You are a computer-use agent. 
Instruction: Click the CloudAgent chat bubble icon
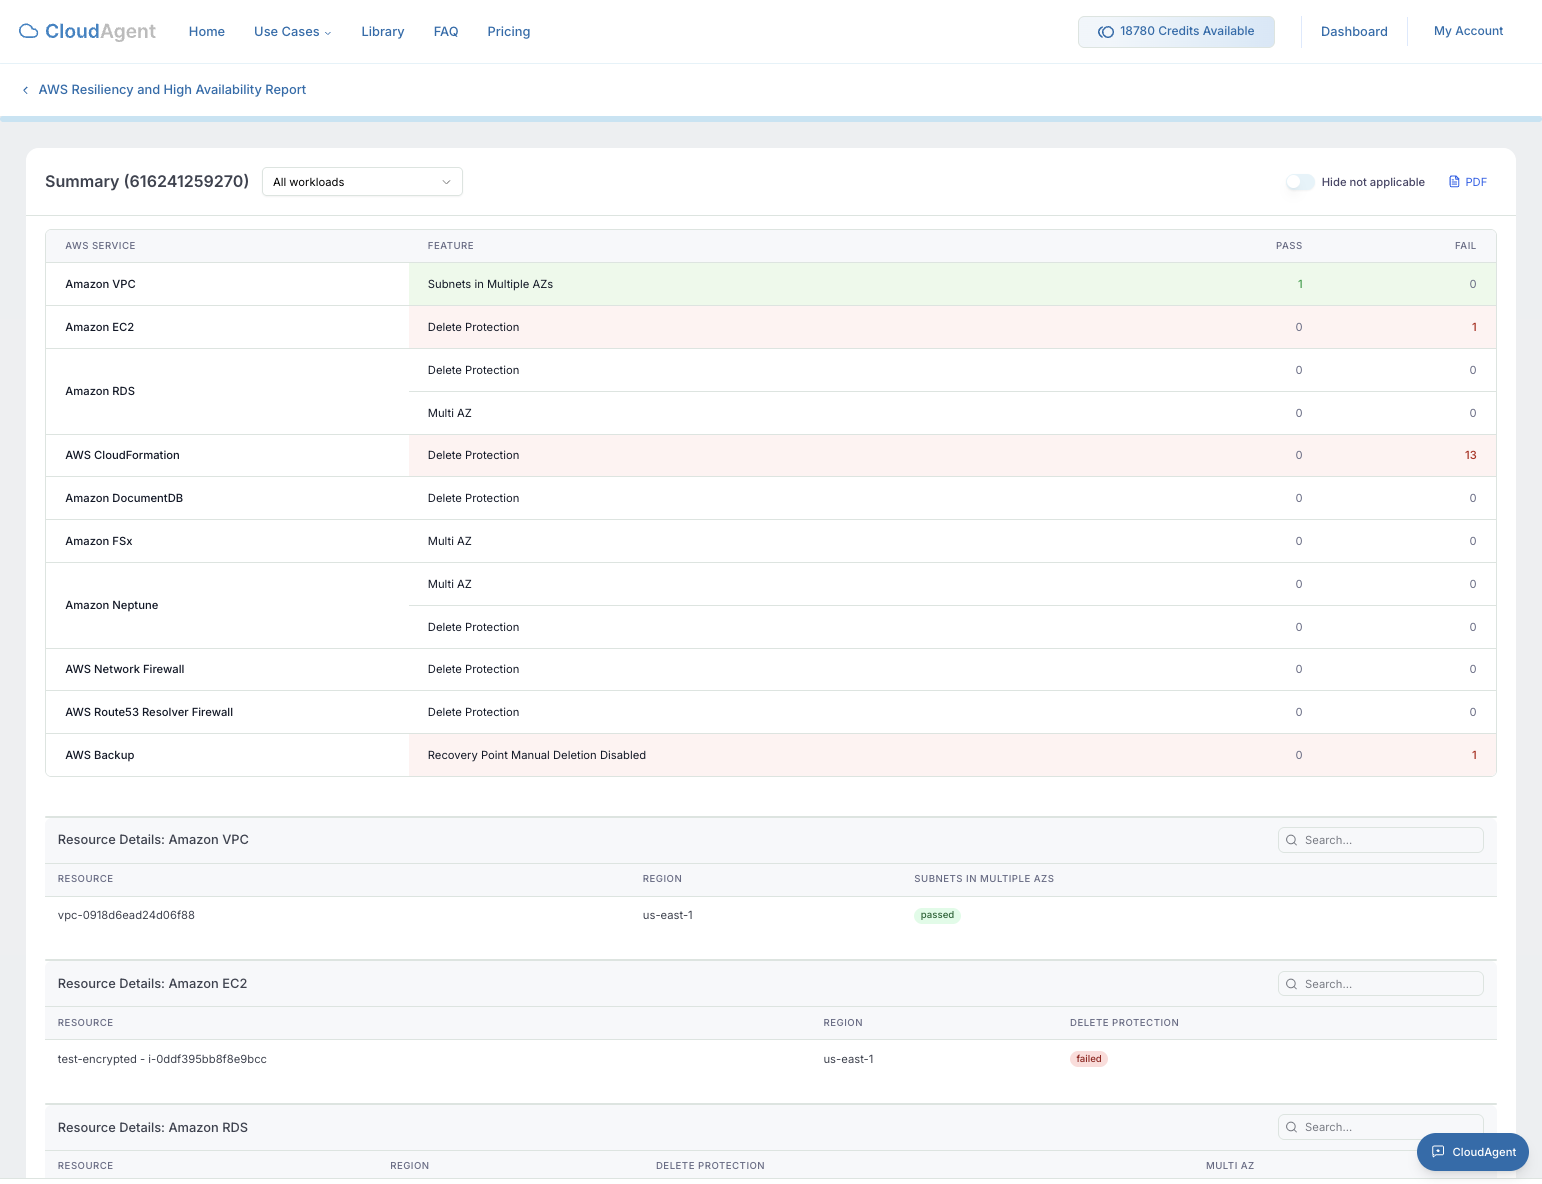[1438, 1152]
